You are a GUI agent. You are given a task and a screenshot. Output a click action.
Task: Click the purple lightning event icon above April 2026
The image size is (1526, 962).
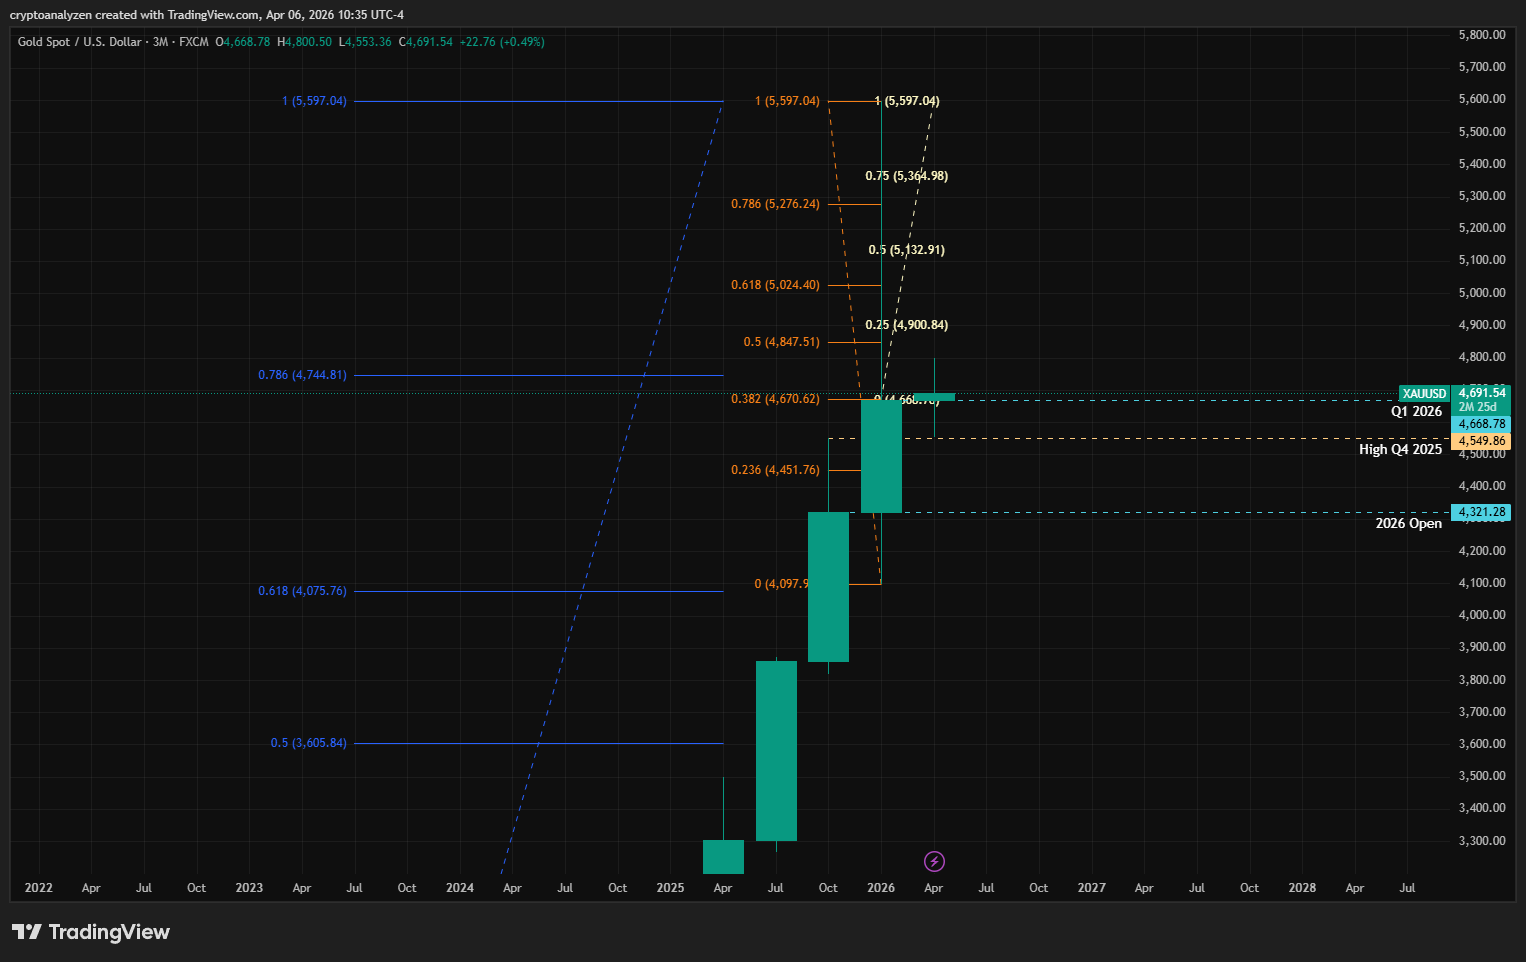[933, 861]
